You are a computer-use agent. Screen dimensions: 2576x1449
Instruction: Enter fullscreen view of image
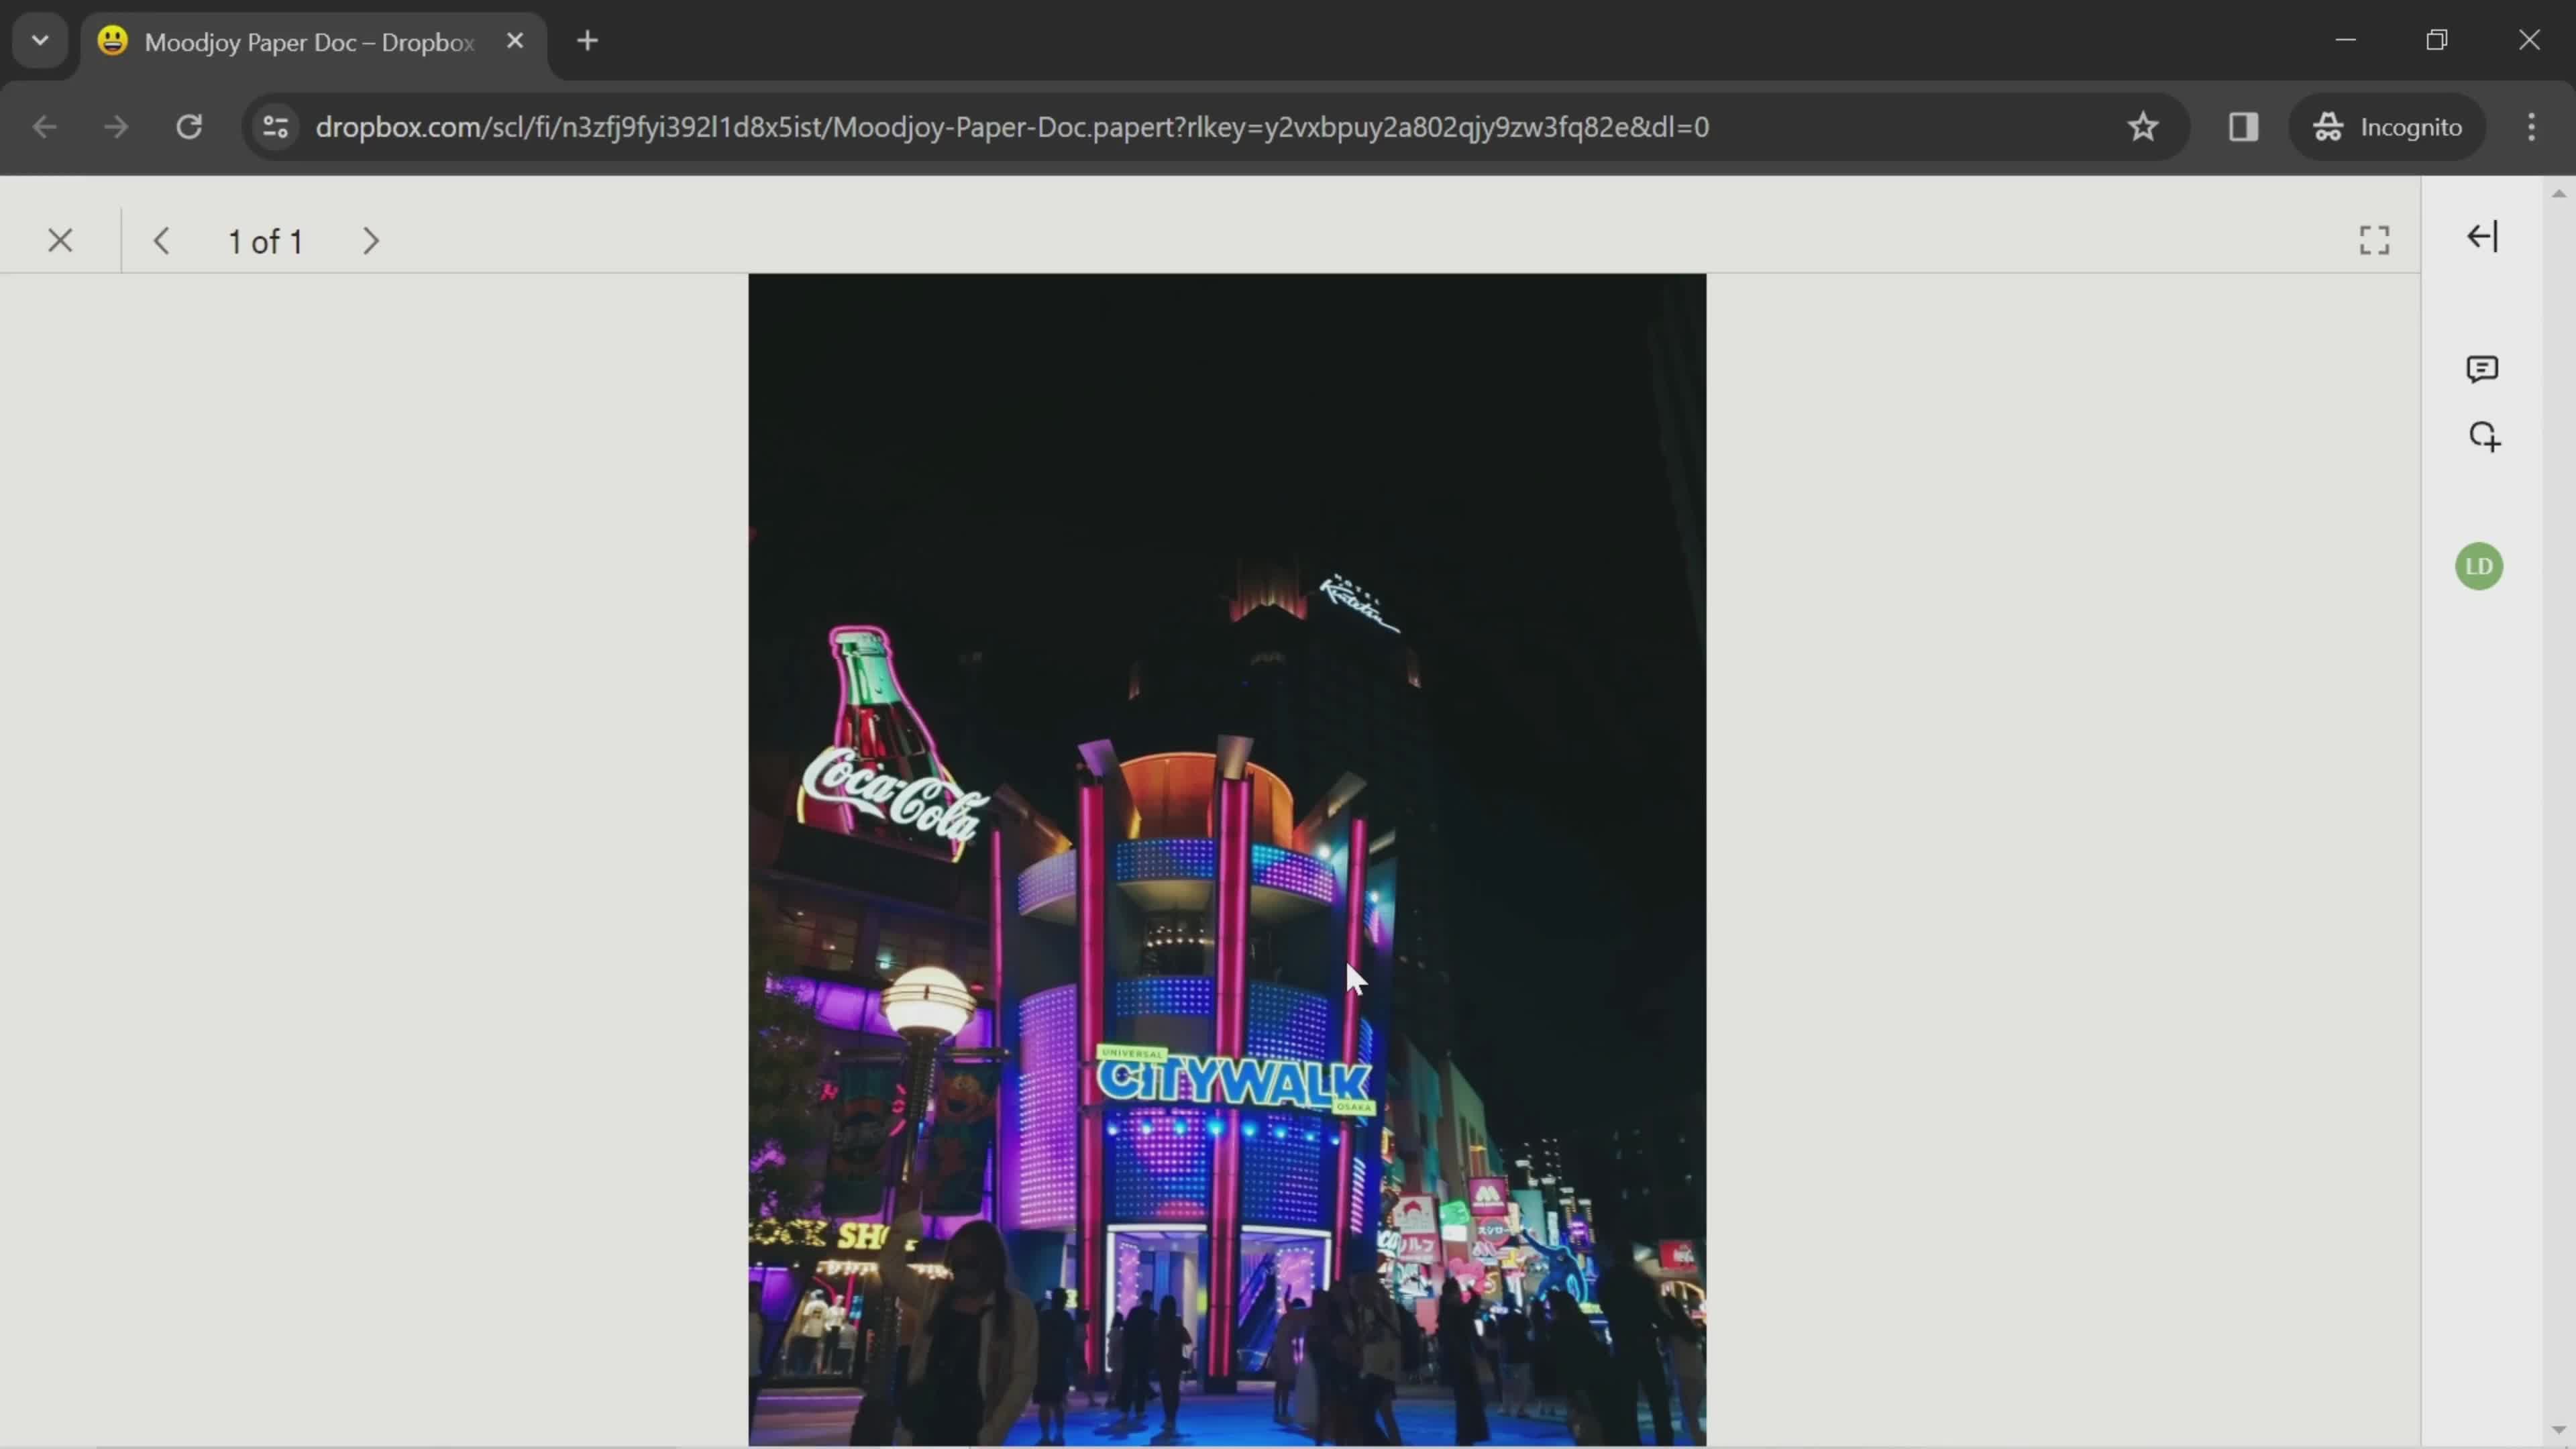point(2374,240)
